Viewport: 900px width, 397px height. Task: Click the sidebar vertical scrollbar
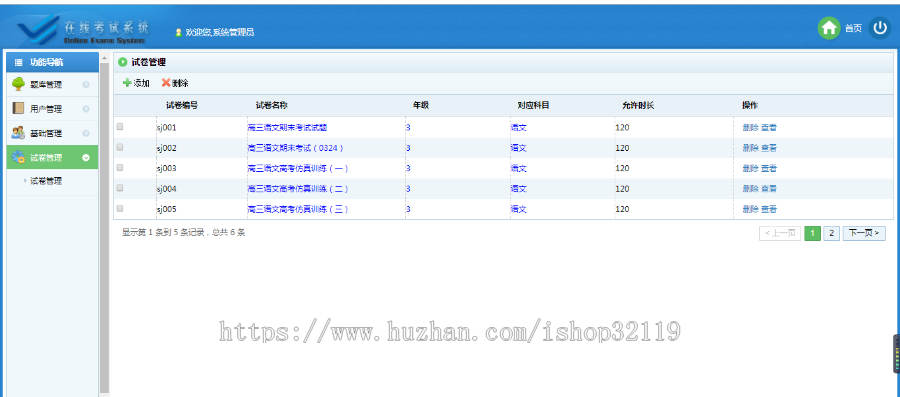(104, 227)
